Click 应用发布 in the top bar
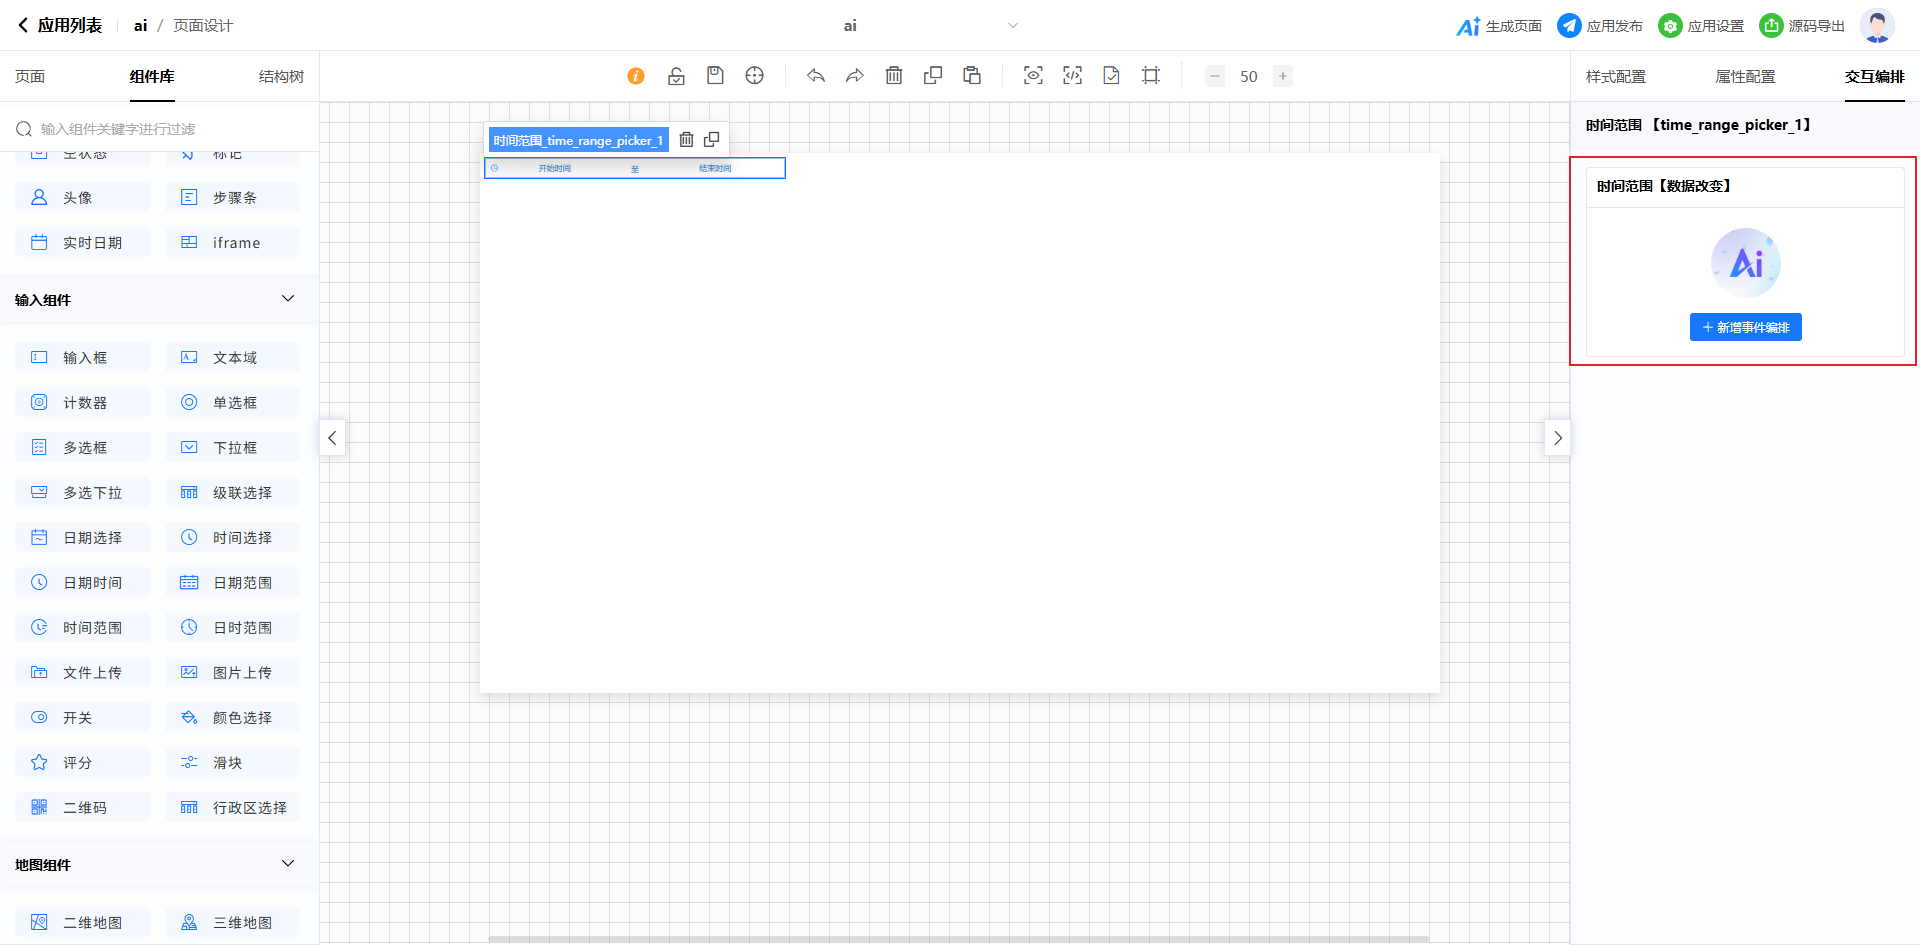Viewport: 1920px width, 945px height. 1600,26
